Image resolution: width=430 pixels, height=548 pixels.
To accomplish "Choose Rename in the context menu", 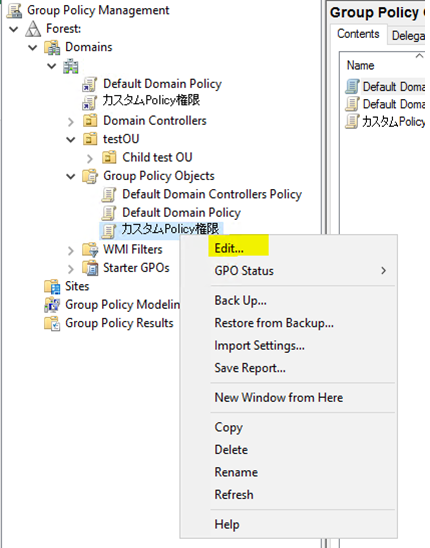I will click(289, 472).
